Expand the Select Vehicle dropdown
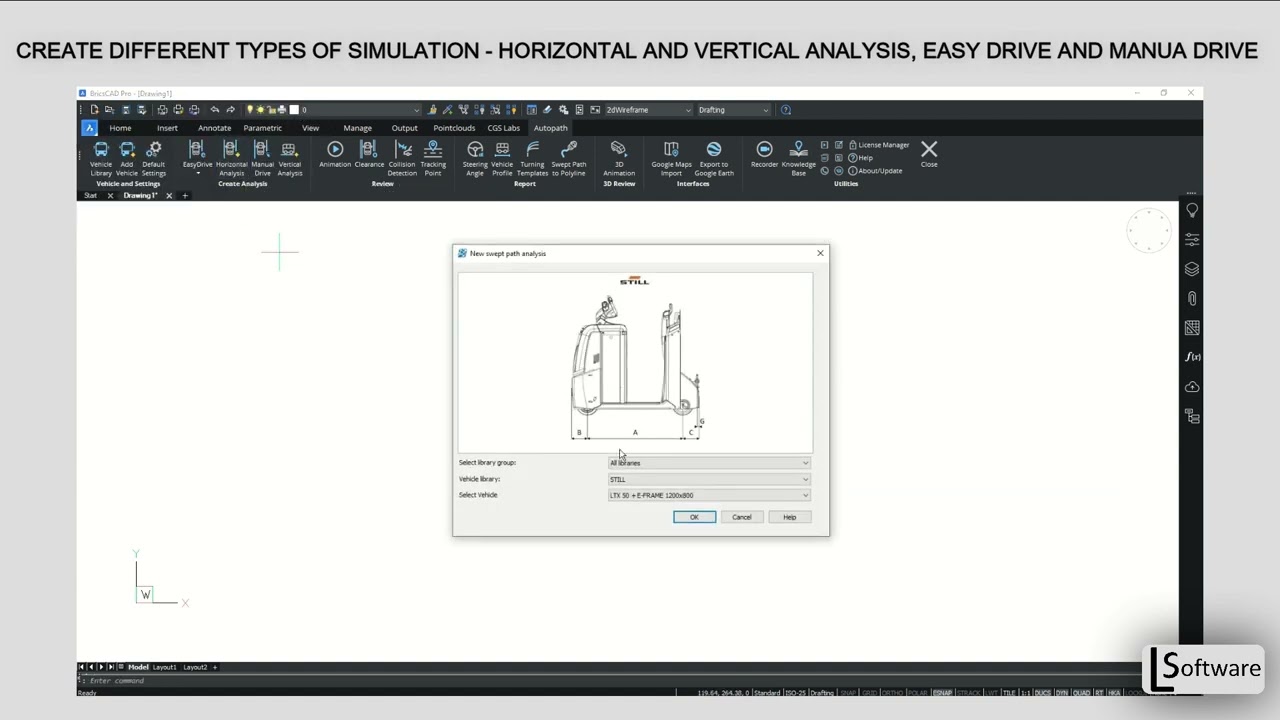The height and width of the screenshot is (720, 1280). [709, 495]
